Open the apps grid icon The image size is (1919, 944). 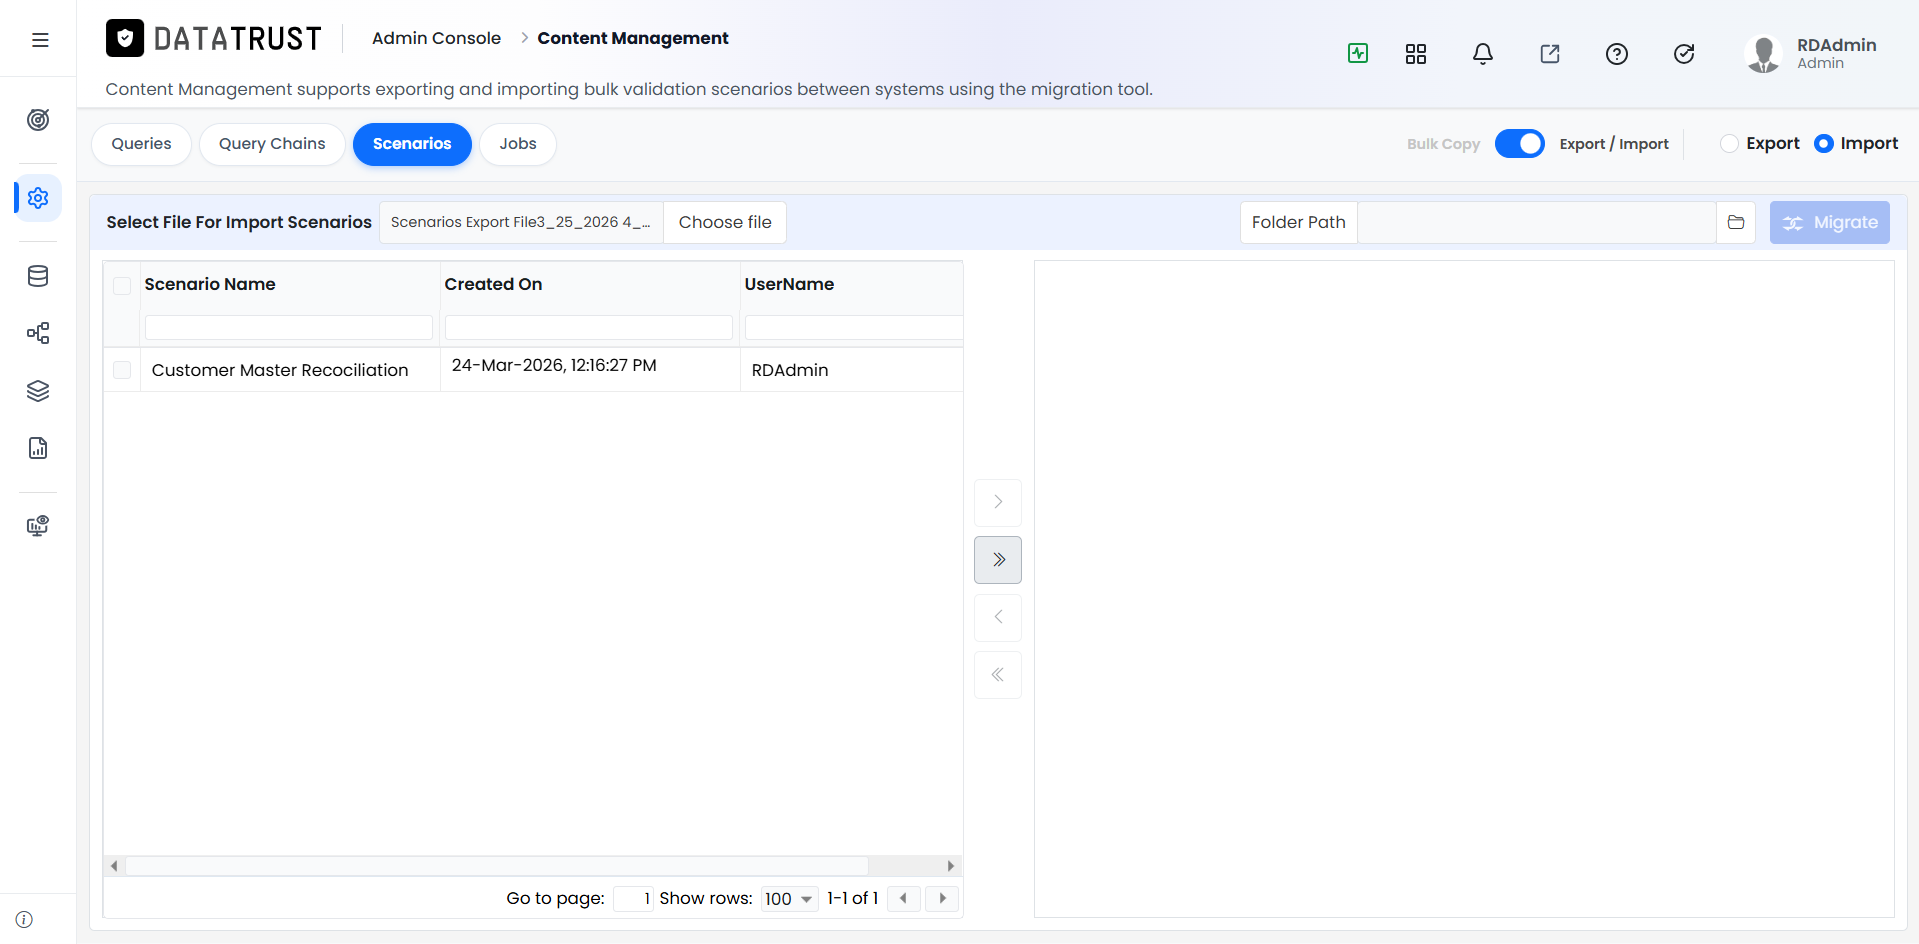[1416, 54]
